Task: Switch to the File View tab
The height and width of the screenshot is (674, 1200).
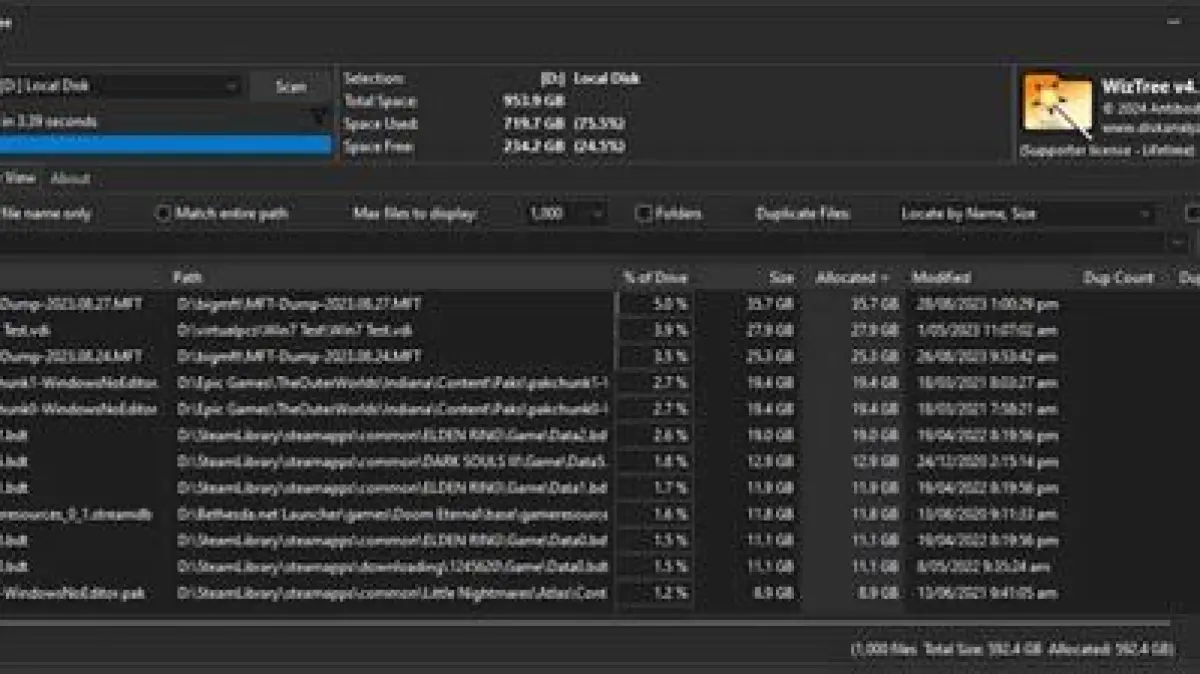Action: [18, 179]
